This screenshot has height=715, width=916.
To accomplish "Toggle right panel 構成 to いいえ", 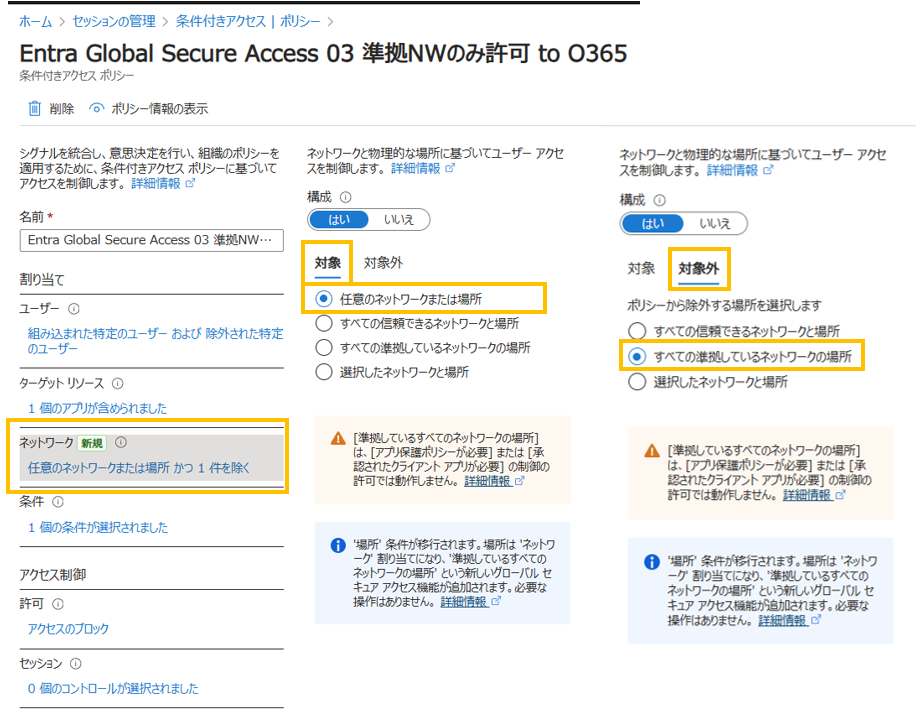I will click(714, 223).
